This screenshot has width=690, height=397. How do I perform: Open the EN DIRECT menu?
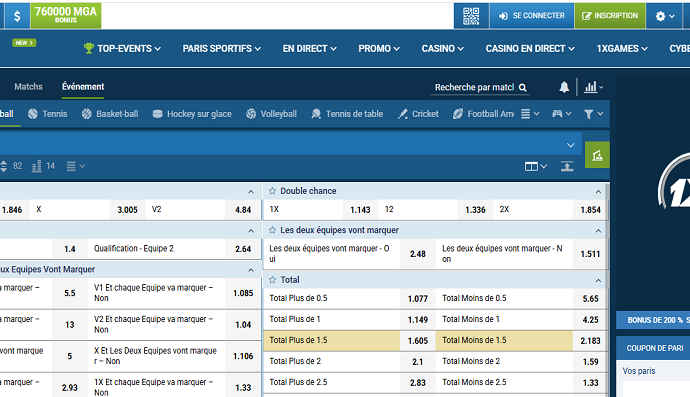pos(309,48)
